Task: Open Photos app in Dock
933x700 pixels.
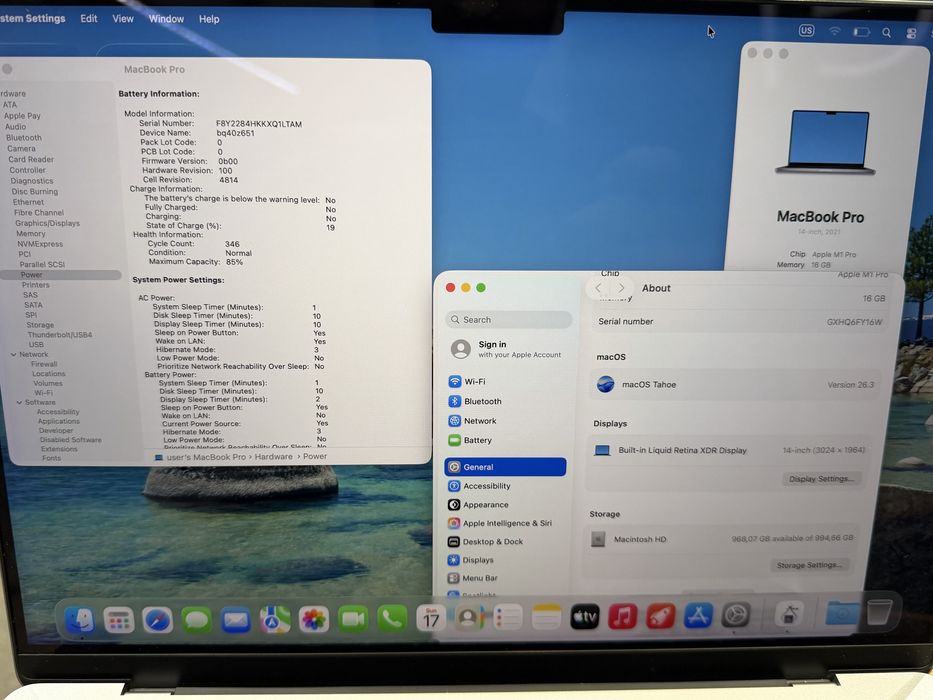Action: tap(314, 620)
